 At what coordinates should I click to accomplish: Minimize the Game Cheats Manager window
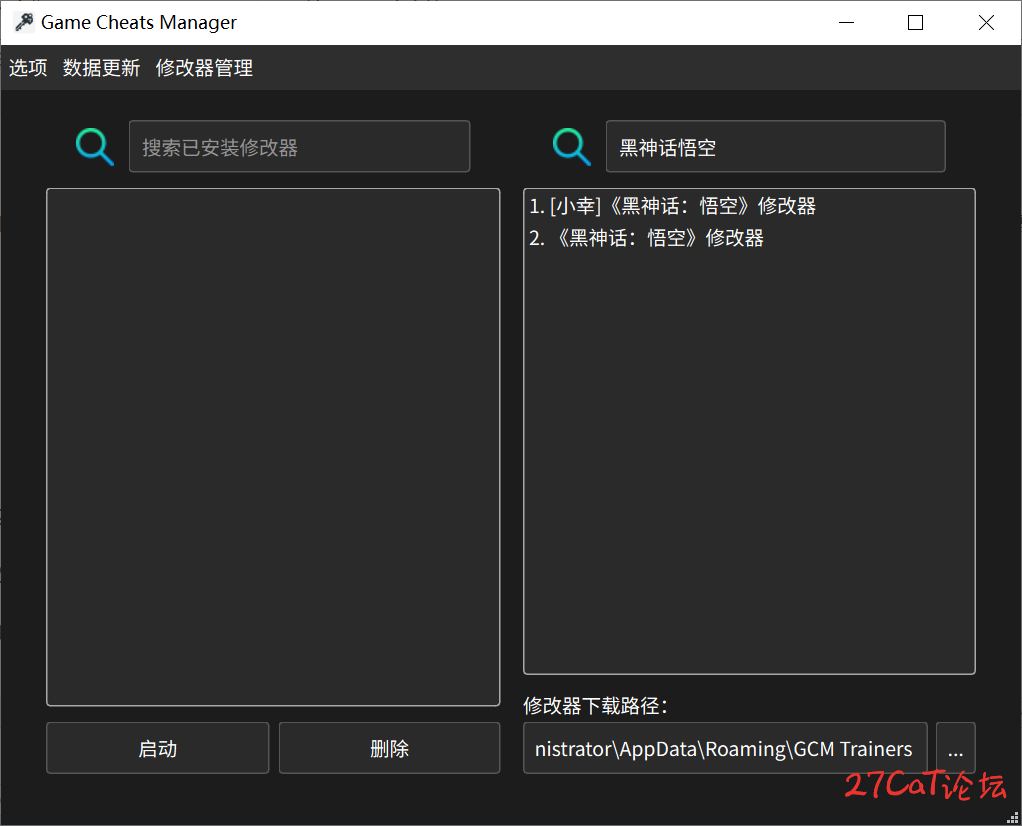tap(847, 23)
